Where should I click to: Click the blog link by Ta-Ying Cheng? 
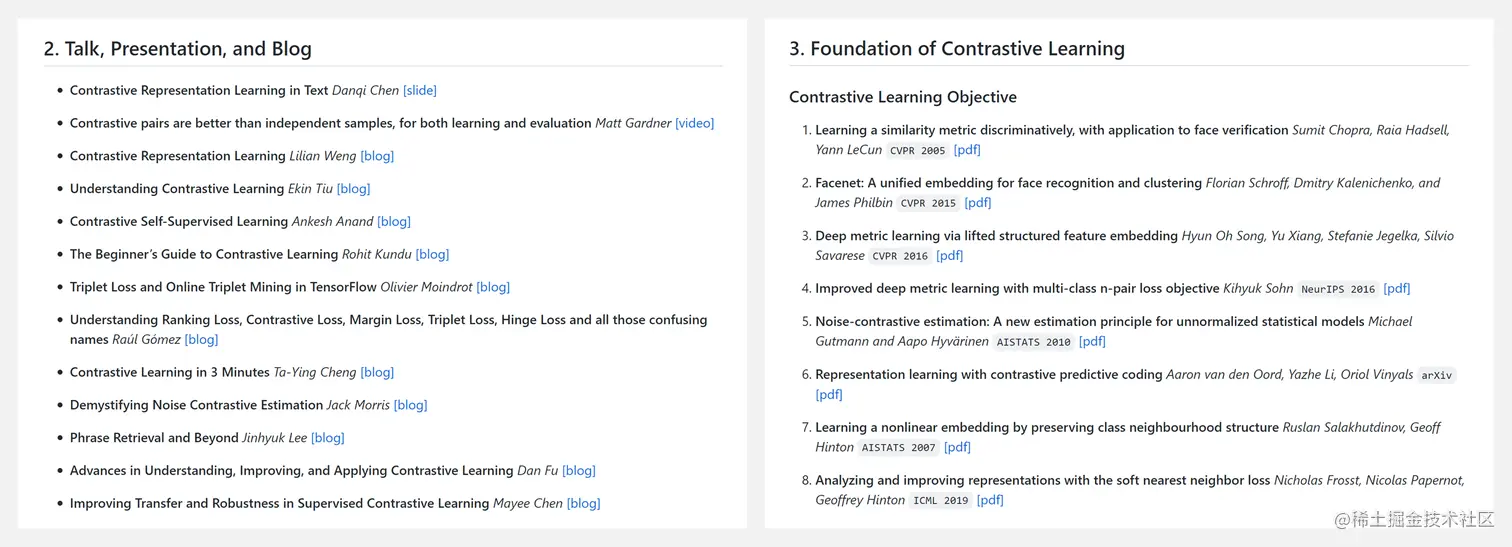point(377,373)
